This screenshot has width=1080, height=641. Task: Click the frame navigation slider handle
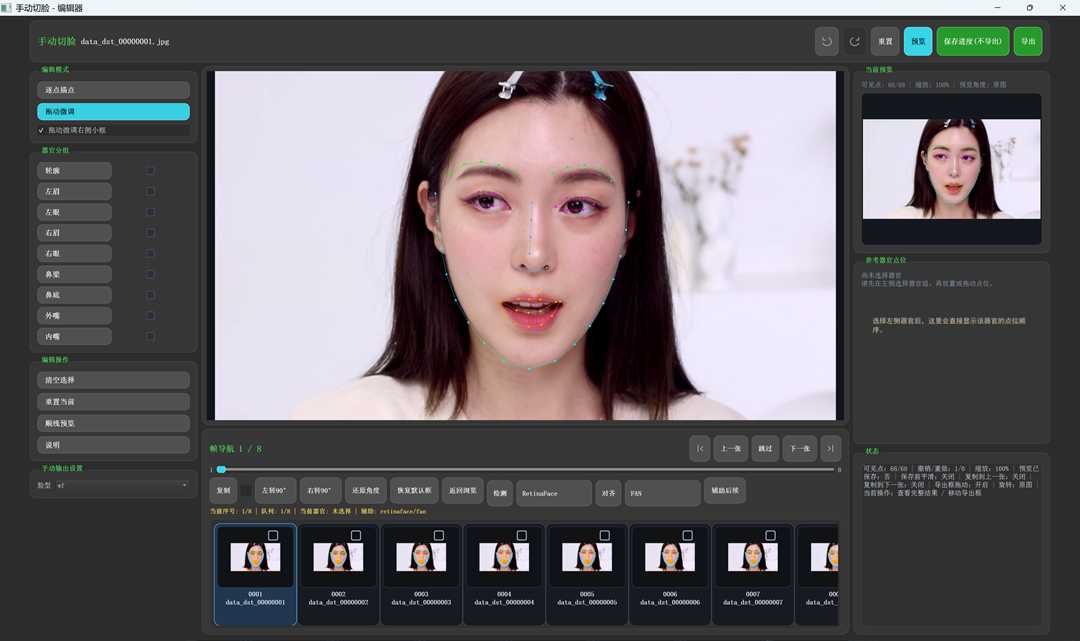[x=221, y=470]
